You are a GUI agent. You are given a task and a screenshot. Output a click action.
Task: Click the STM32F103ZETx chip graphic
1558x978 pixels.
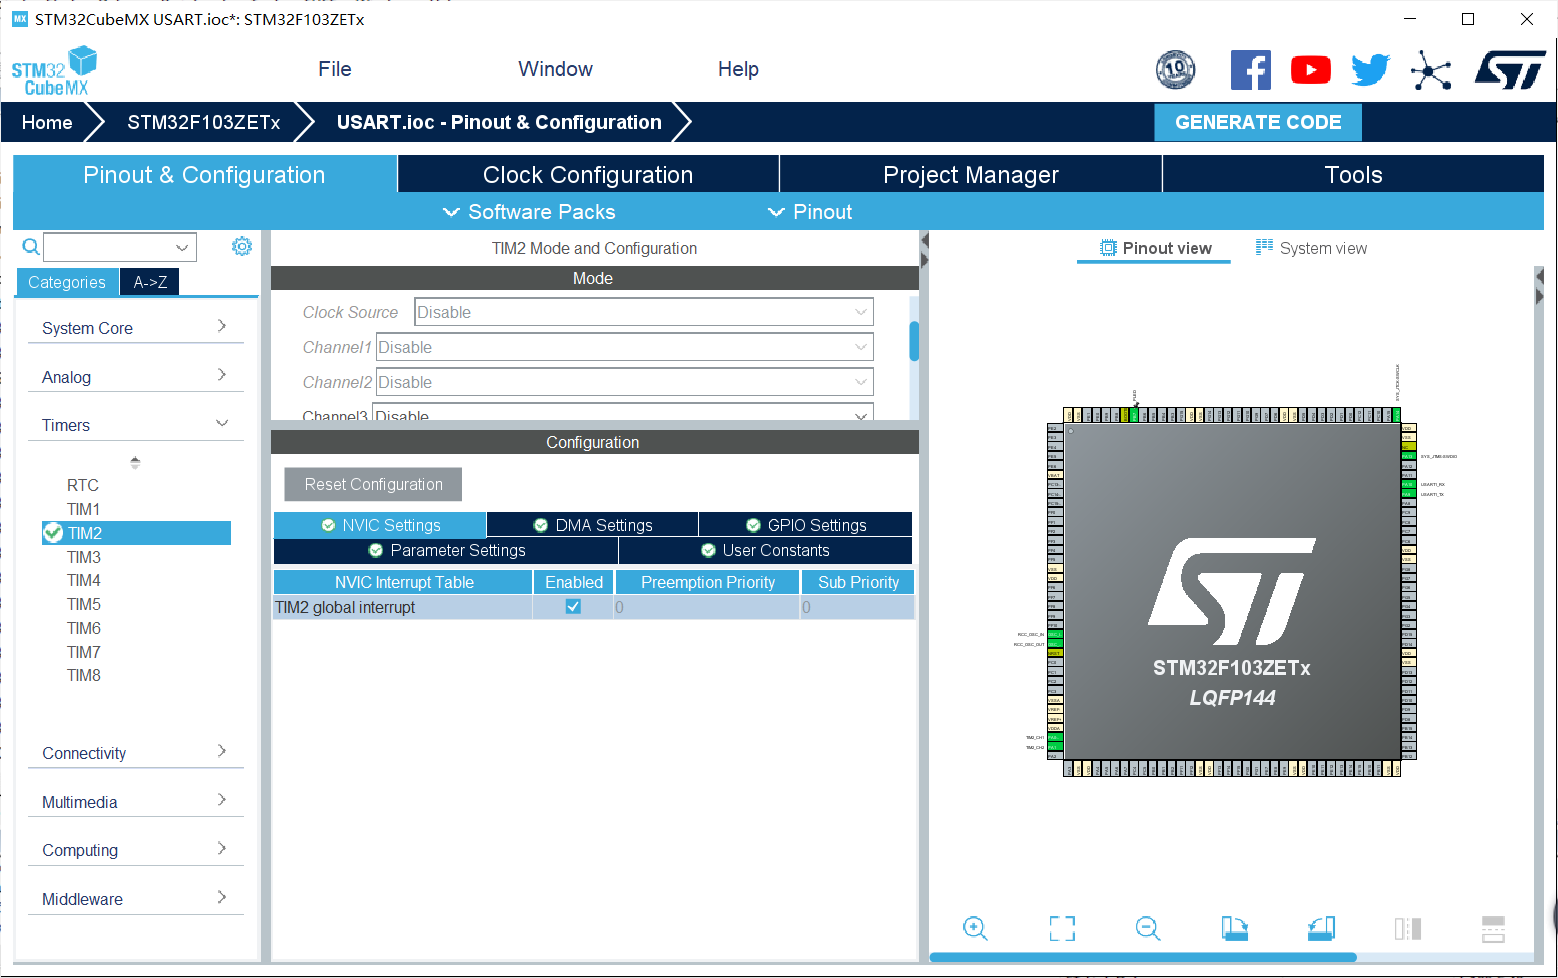coord(1232,590)
